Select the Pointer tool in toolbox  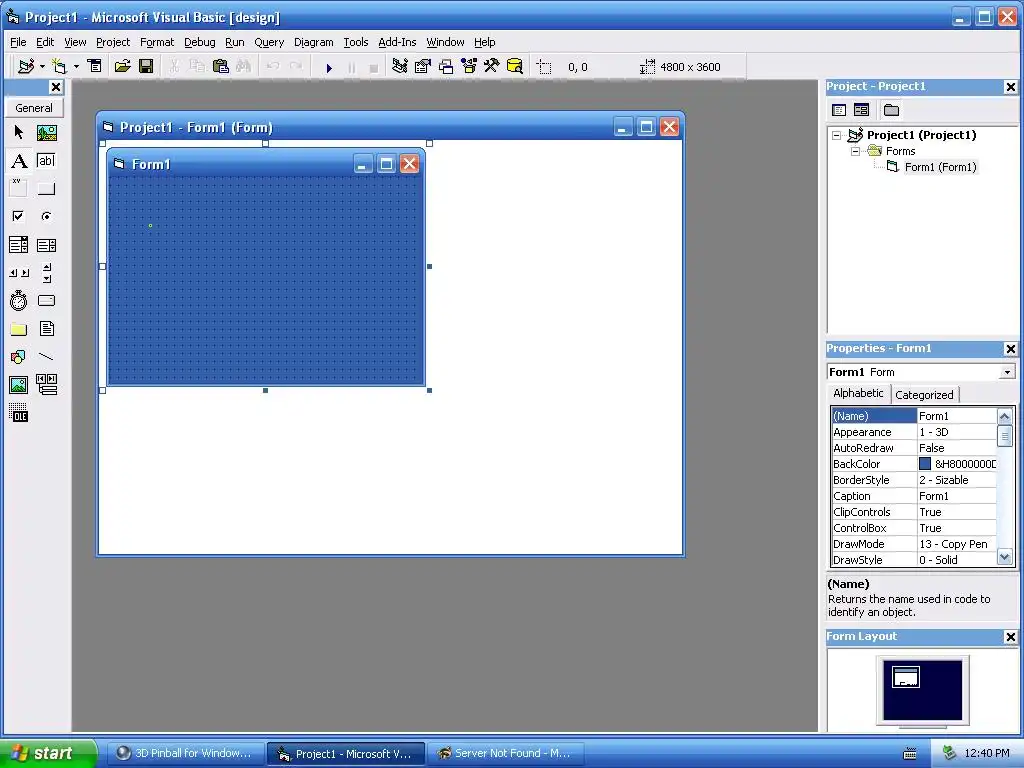pyautogui.click(x=18, y=133)
